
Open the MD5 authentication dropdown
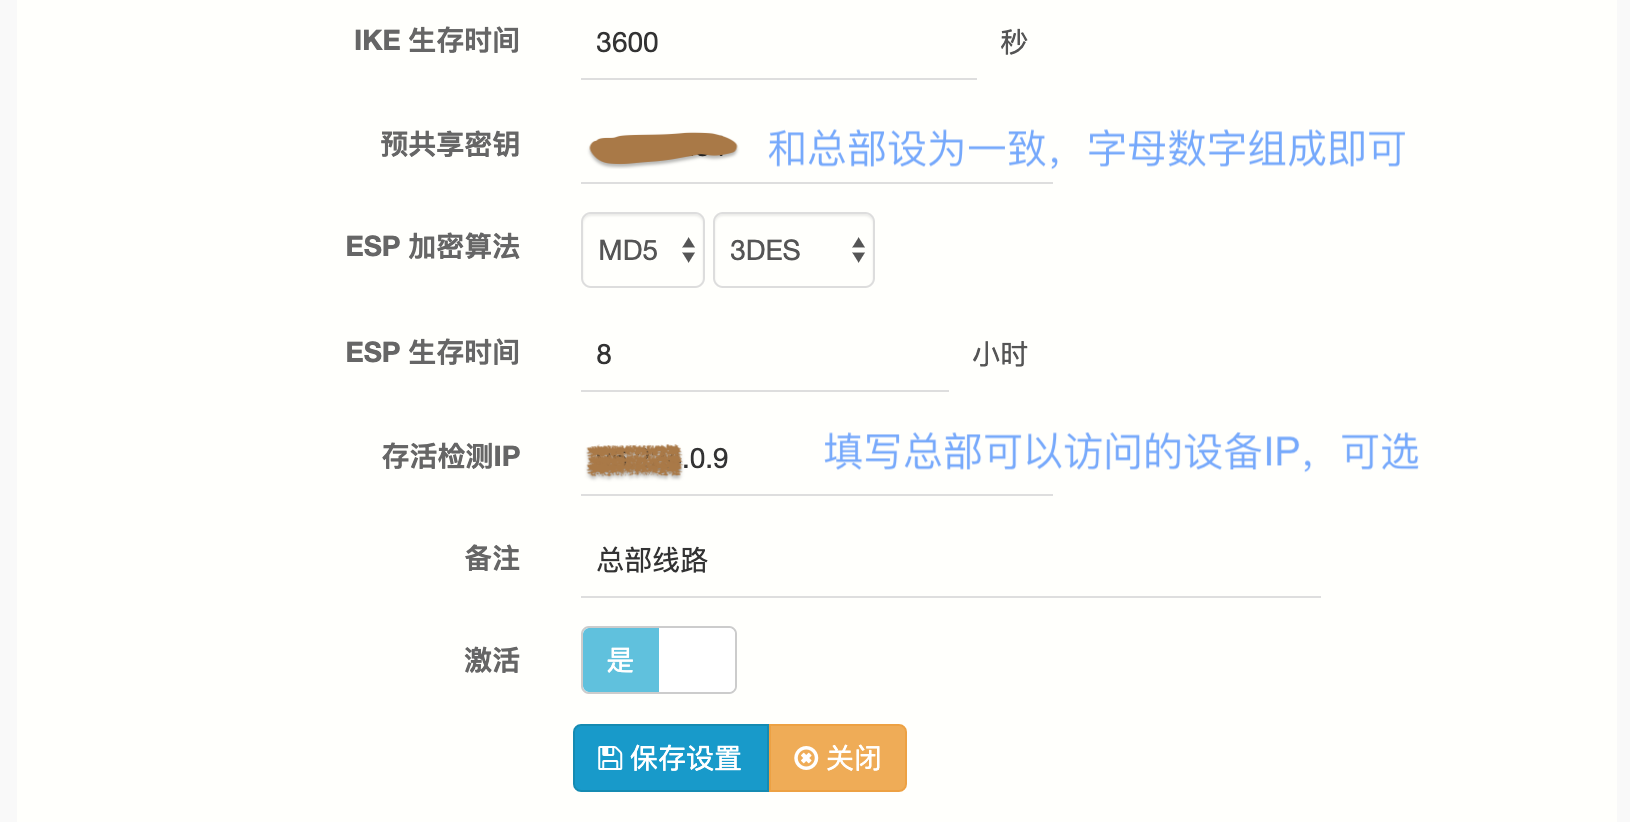click(x=642, y=250)
